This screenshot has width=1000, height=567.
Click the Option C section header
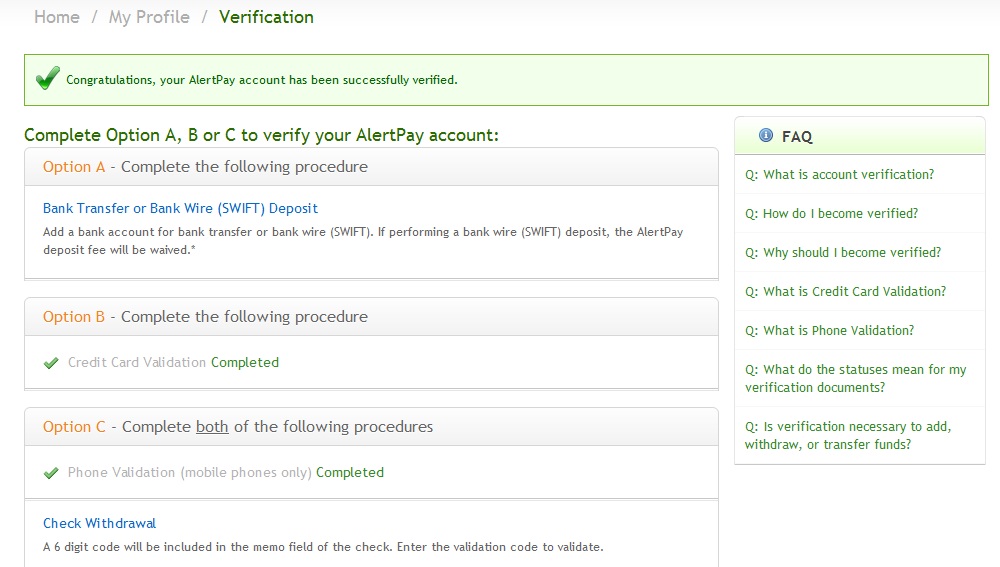371,427
